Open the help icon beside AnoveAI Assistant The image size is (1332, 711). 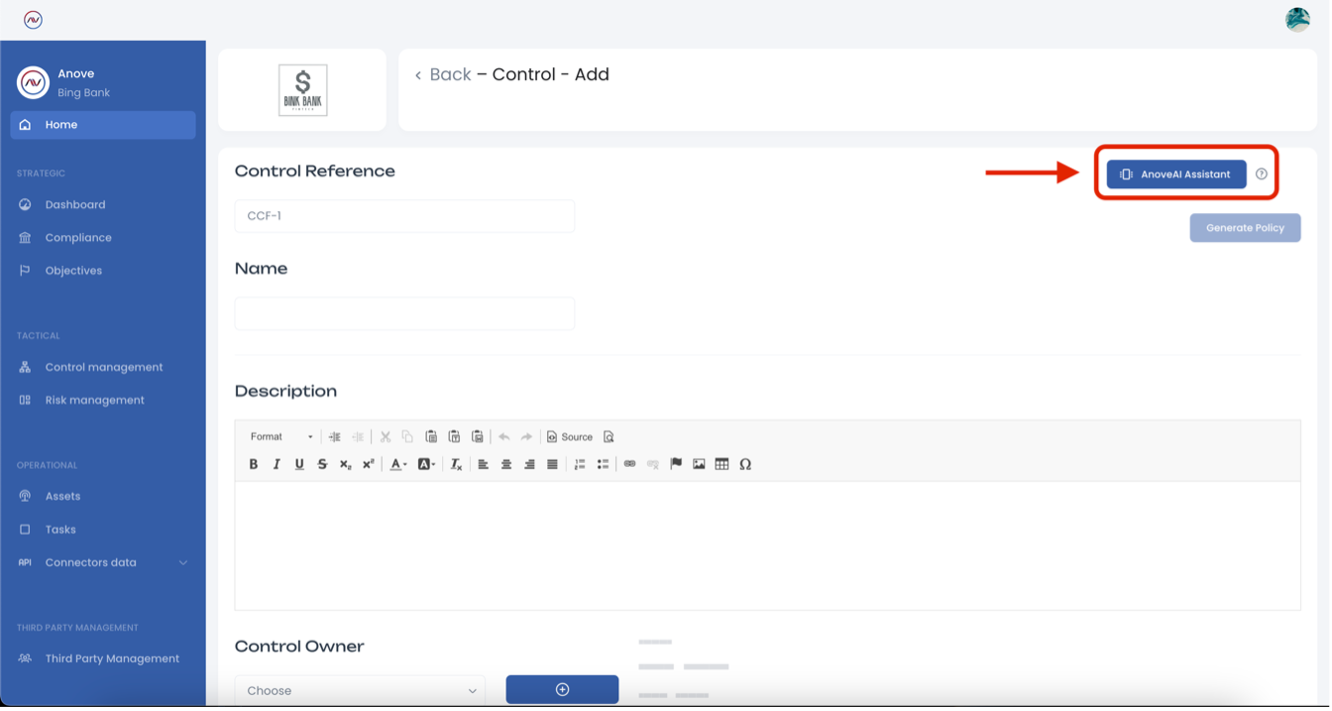1262,174
